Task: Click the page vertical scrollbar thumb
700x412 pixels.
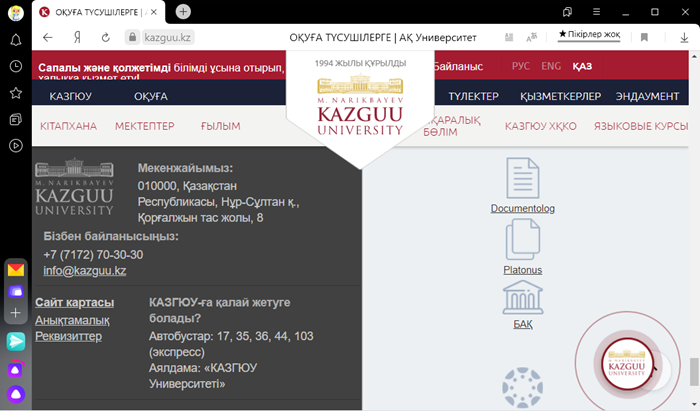Action: point(693,371)
